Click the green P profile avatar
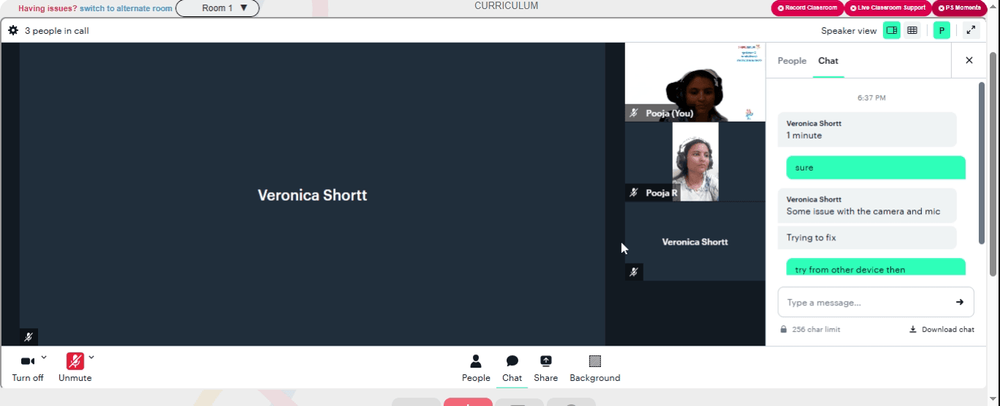The width and height of the screenshot is (1000, 406). (941, 30)
